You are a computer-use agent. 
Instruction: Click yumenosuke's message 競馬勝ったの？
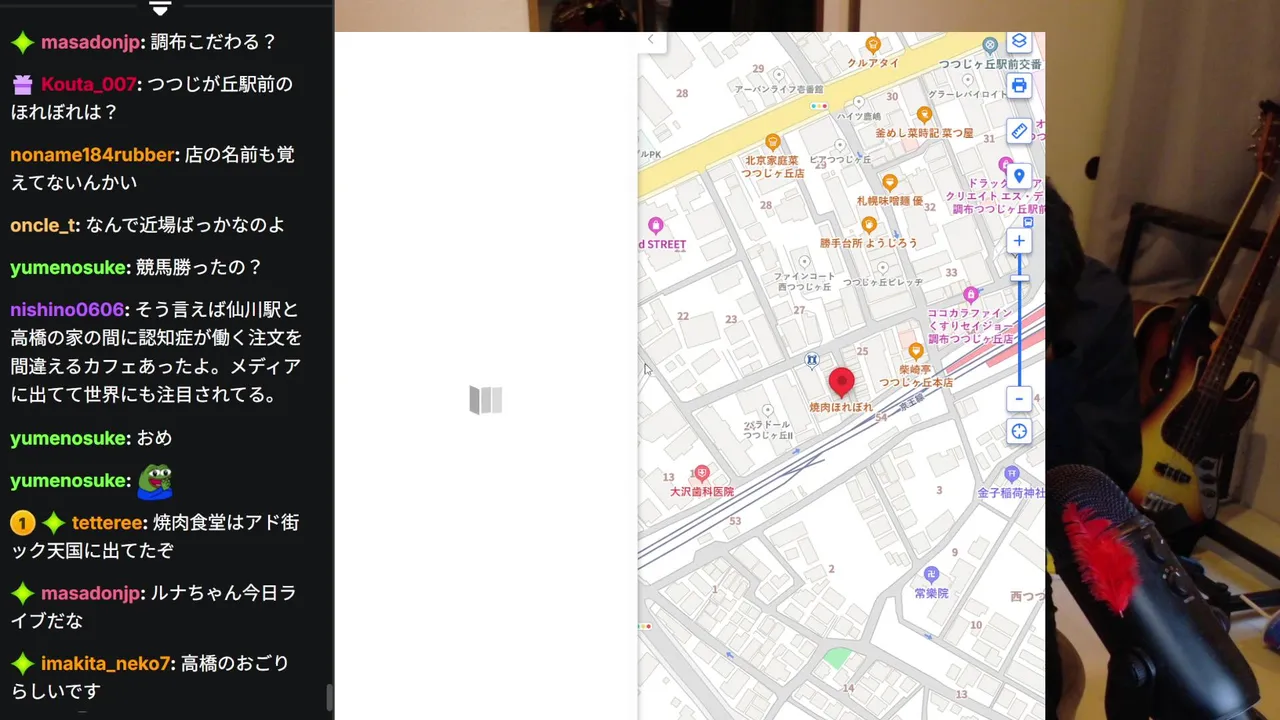pos(199,267)
